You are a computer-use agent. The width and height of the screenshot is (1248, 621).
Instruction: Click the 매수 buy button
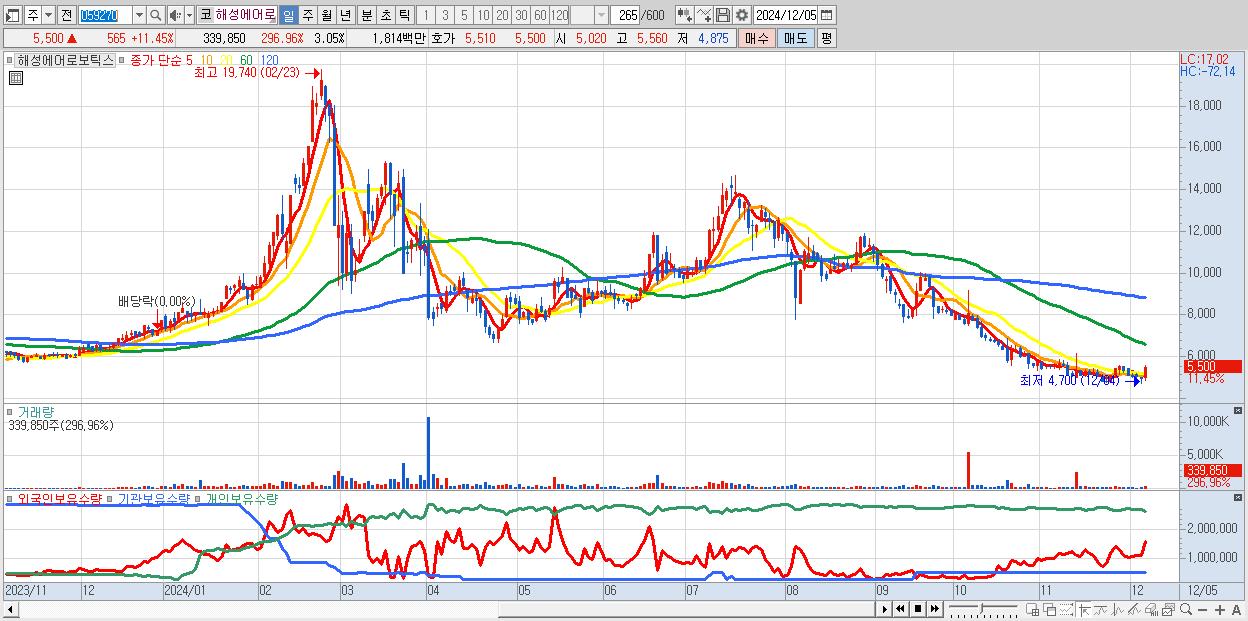(757, 38)
